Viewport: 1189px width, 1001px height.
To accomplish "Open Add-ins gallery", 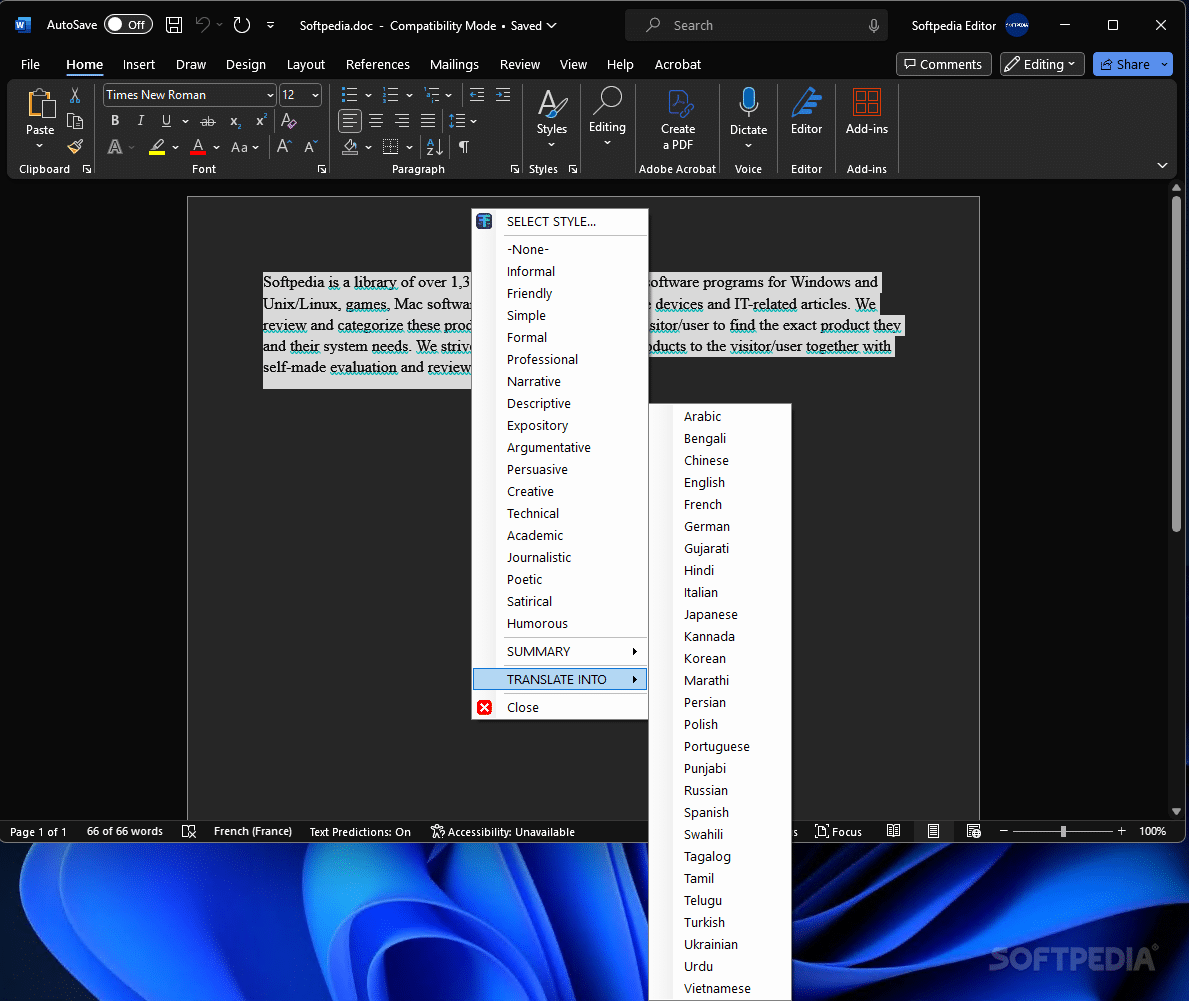I will (x=866, y=111).
